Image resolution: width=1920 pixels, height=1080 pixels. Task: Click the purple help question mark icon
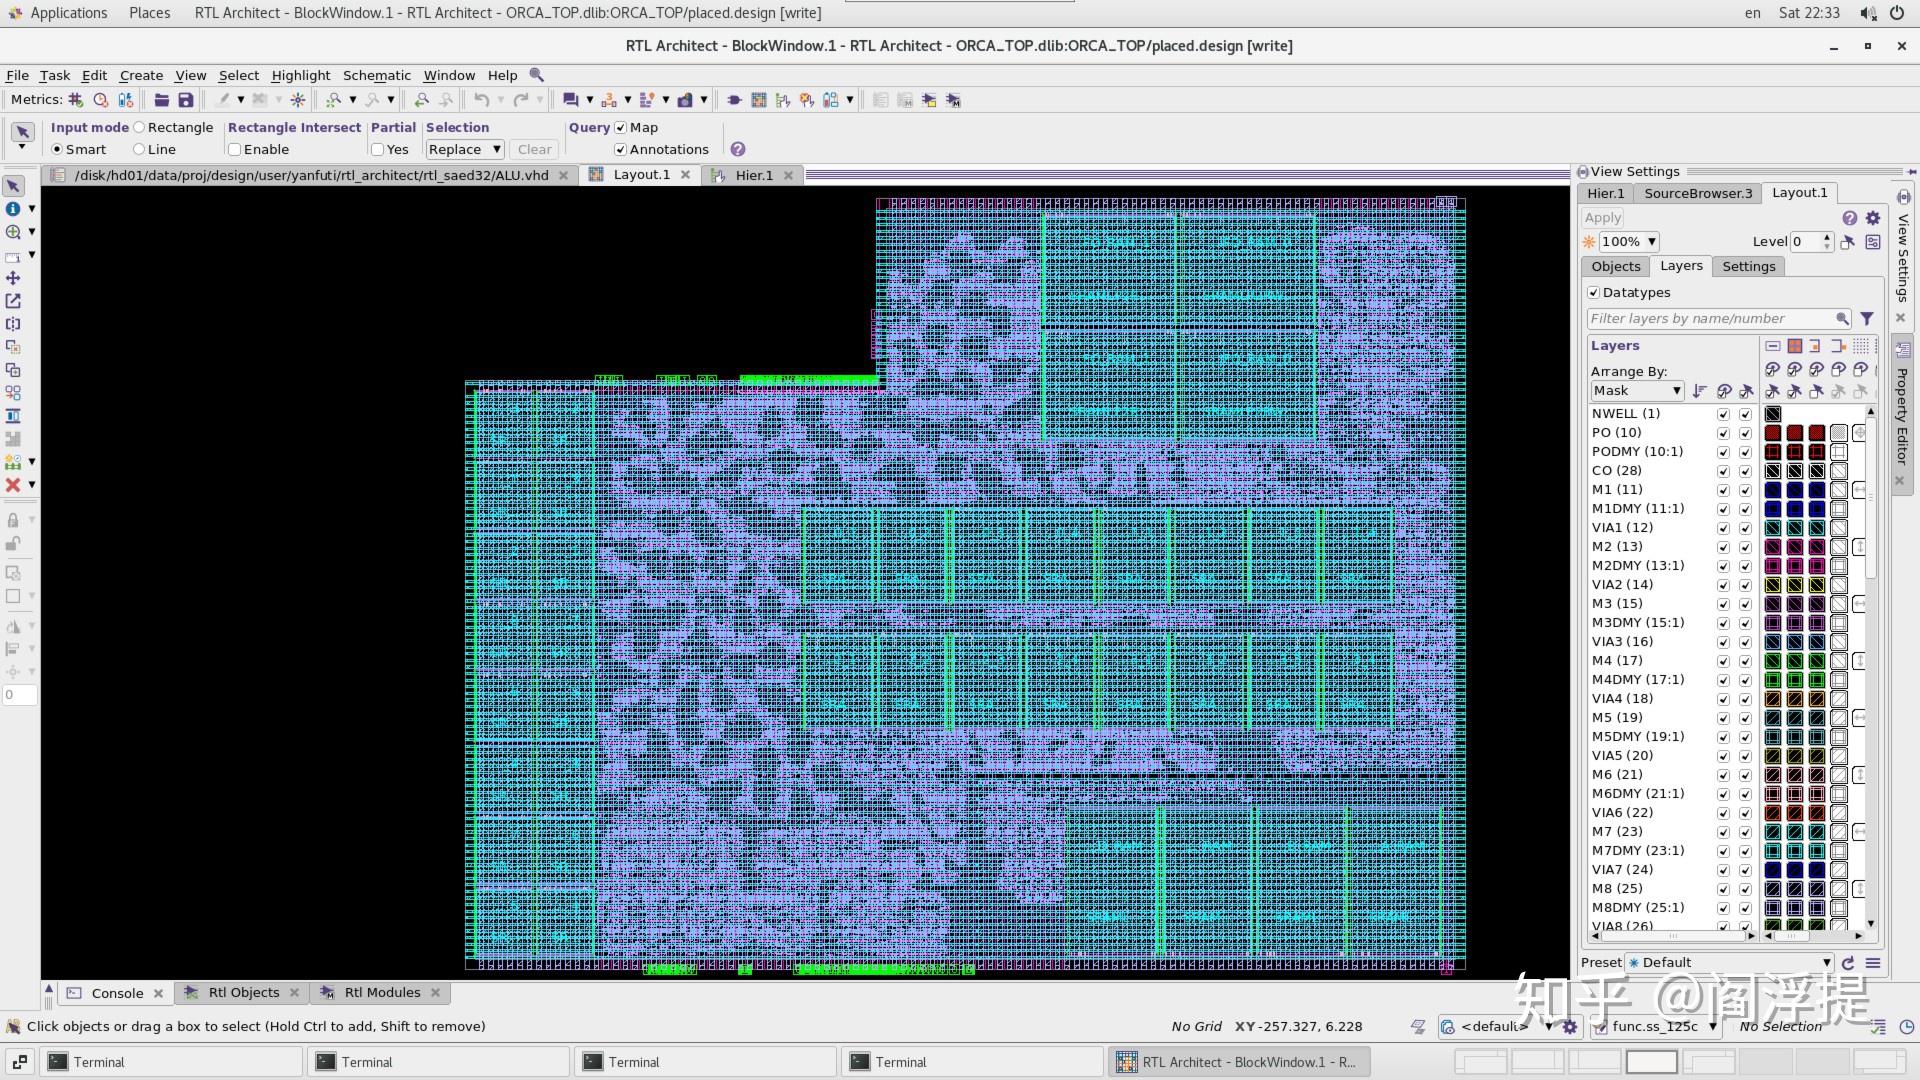click(x=738, y=149)
